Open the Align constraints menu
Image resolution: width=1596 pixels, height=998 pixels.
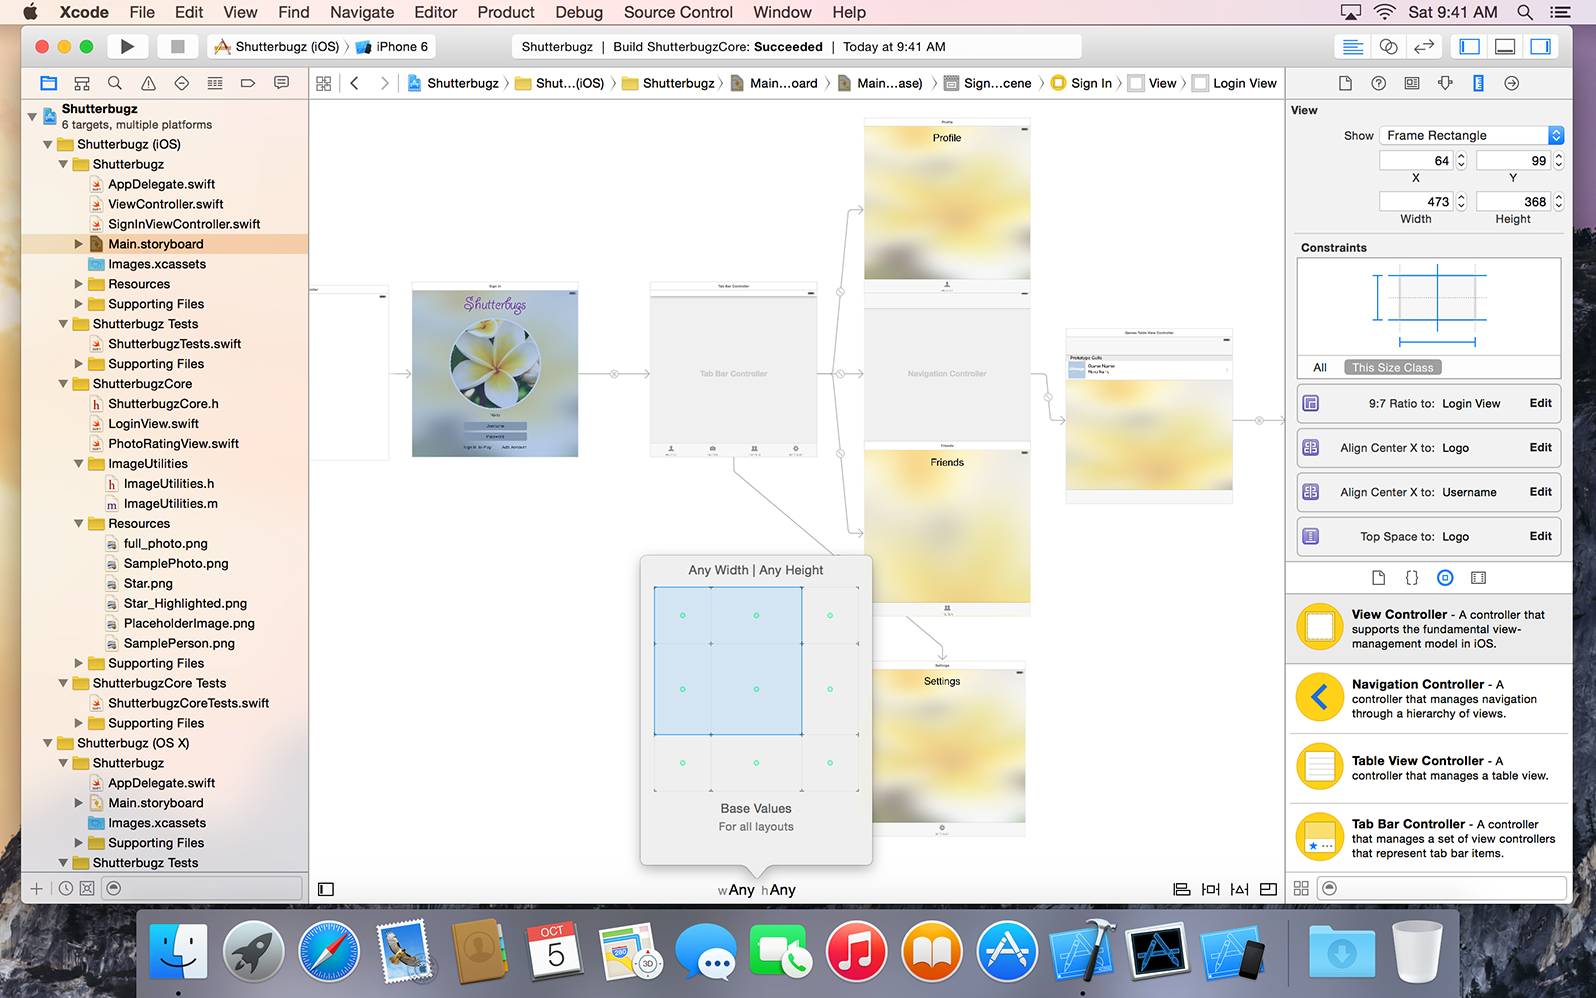click(x=1181, y=889)
